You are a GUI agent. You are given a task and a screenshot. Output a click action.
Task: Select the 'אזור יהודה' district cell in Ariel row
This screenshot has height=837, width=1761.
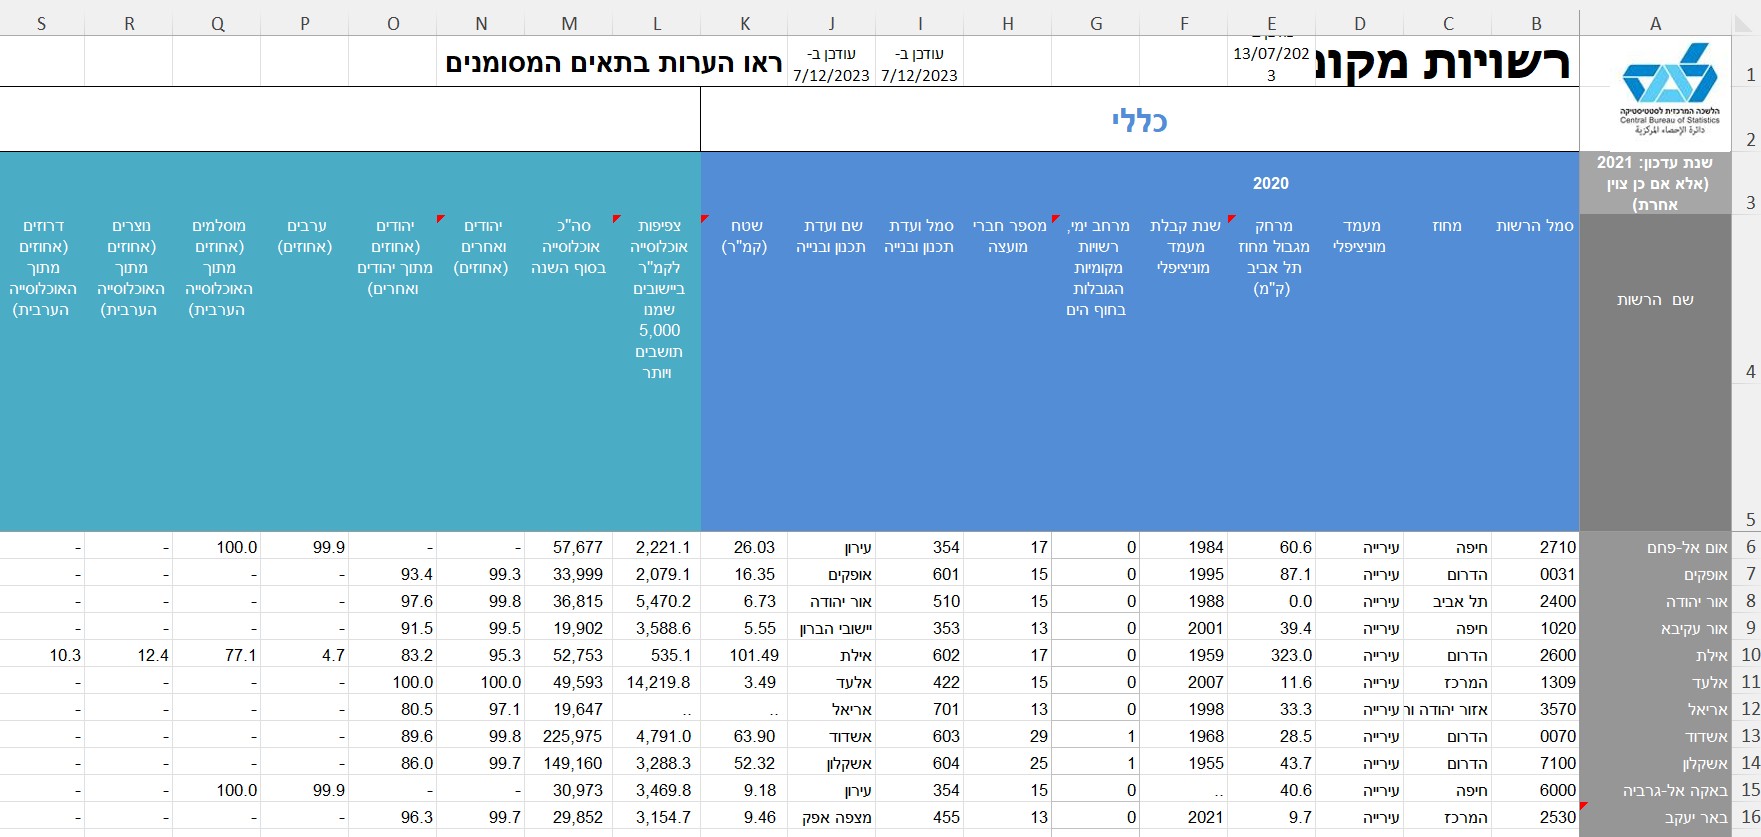click(1447, 709)
